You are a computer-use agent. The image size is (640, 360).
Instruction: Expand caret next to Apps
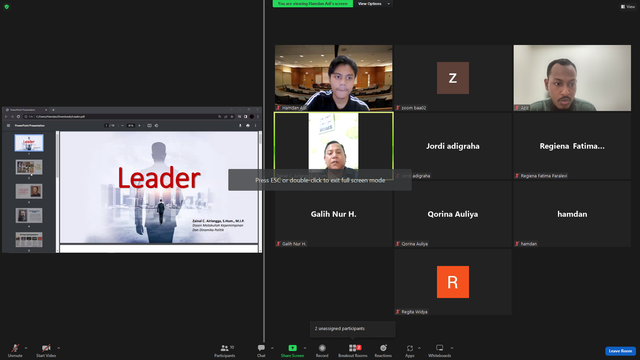tap(419, 348)
